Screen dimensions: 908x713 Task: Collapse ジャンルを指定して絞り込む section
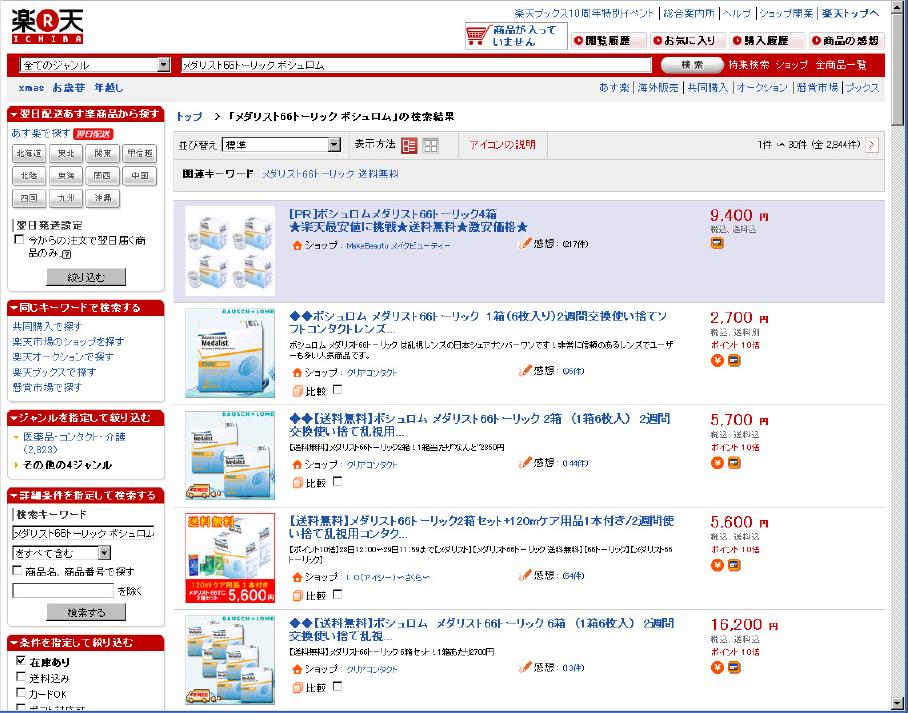[x=86, y=418]
